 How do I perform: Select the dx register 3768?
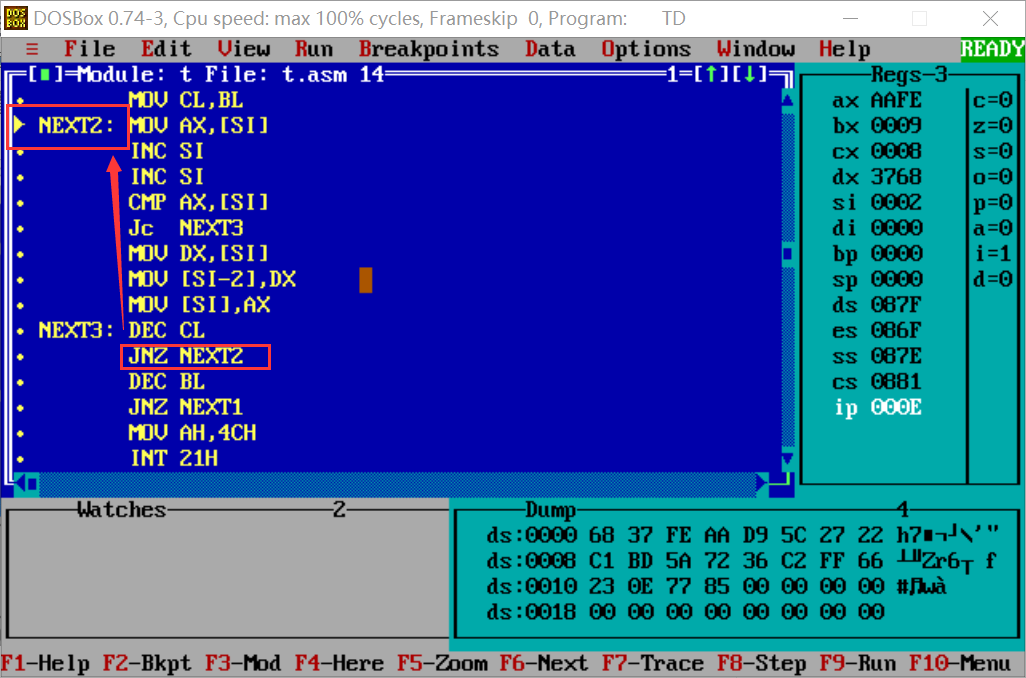(877, 177)
